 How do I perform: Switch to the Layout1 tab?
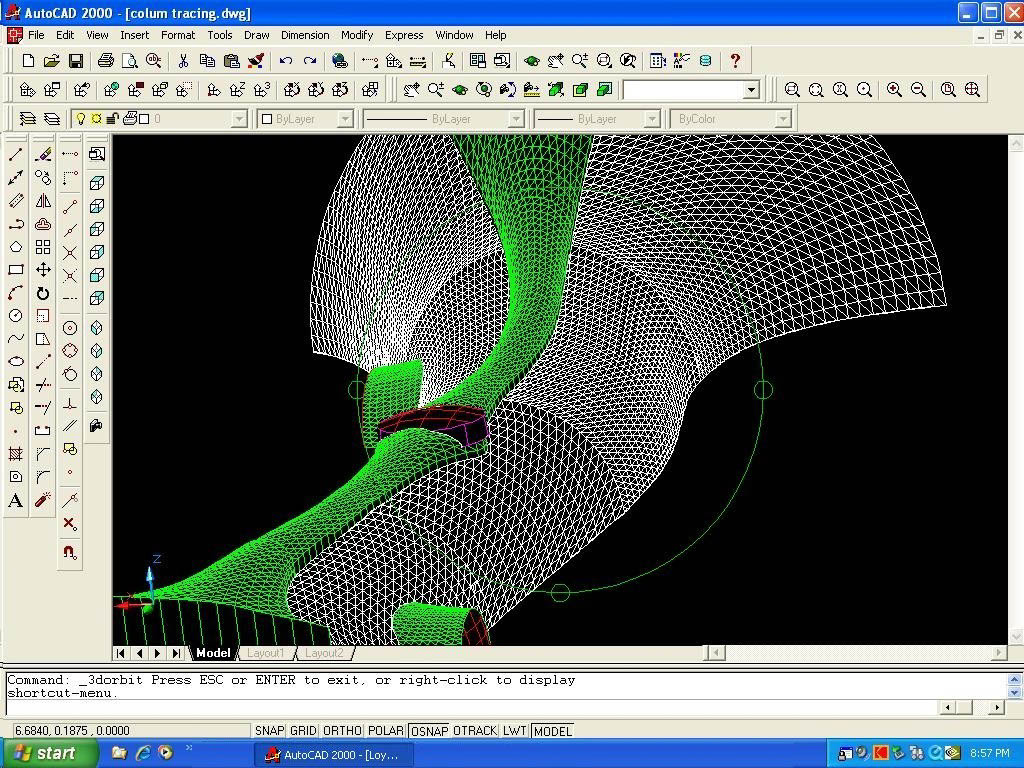(x=266, y=653)
